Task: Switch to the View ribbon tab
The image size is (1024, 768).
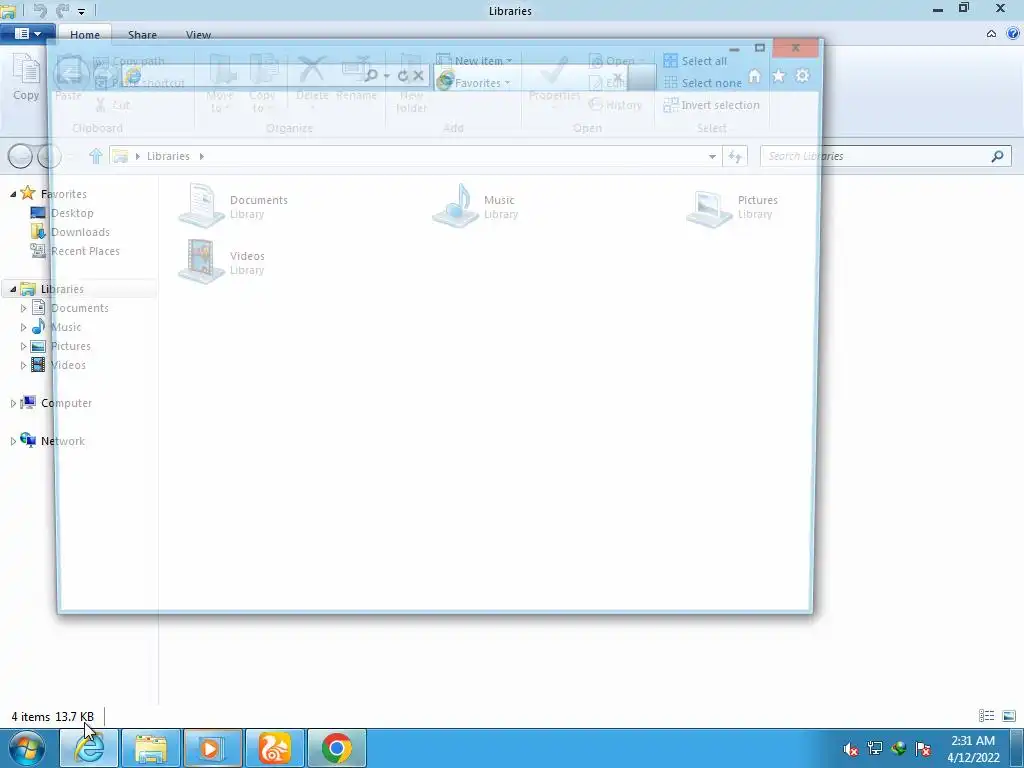Action: (x=199, y=35)
